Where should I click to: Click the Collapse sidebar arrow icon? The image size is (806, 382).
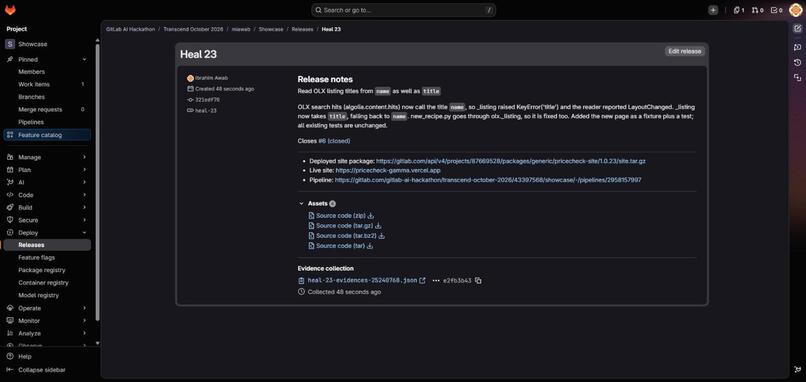tap(10, 370)
